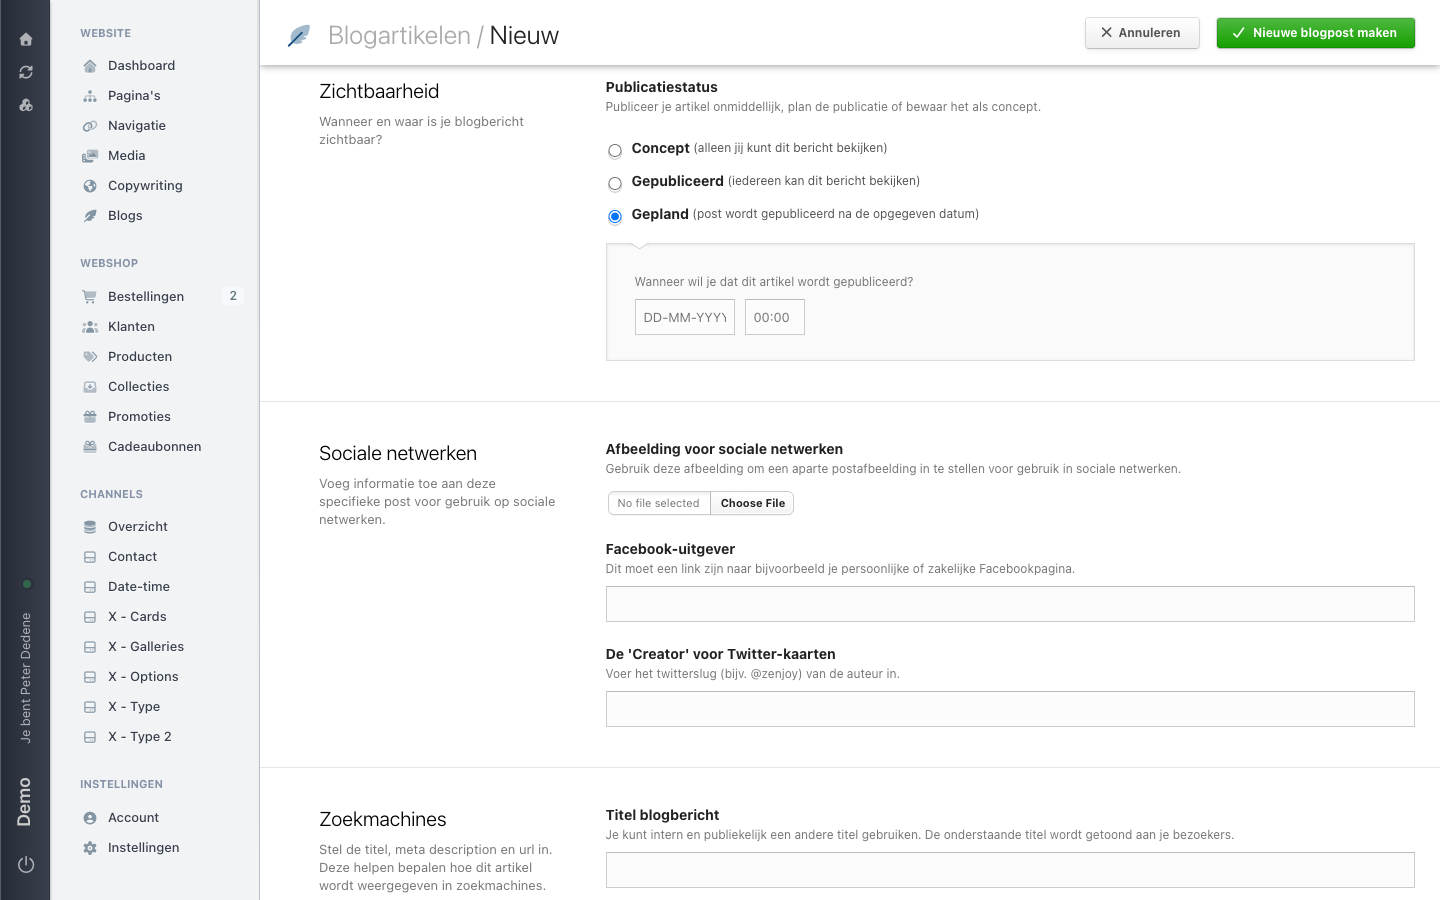Select the Gepubliceerd radio option
This screenshot has height=900, width=1440.
tap(615, 184)
